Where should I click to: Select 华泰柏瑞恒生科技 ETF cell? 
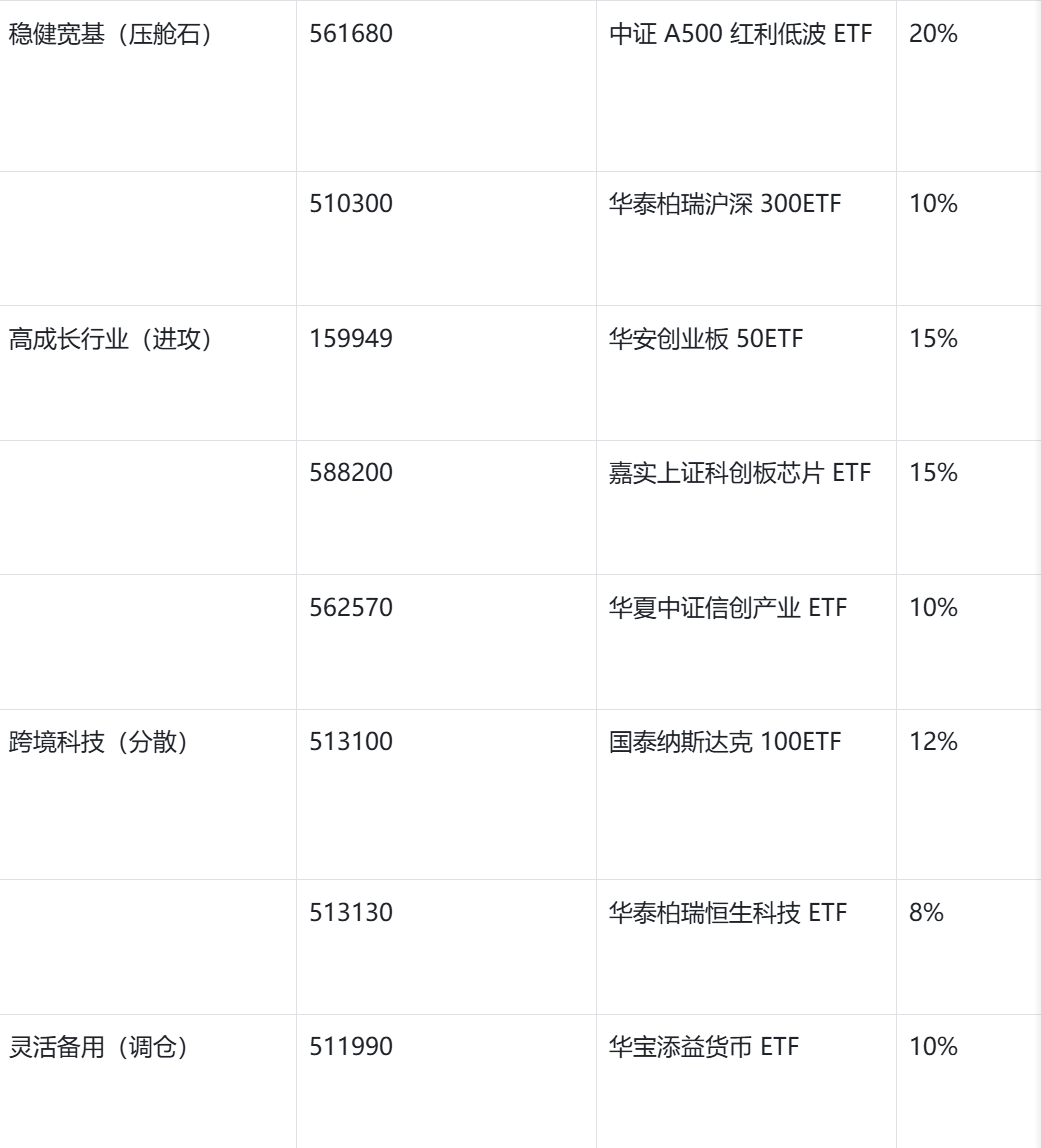point(728,913)
